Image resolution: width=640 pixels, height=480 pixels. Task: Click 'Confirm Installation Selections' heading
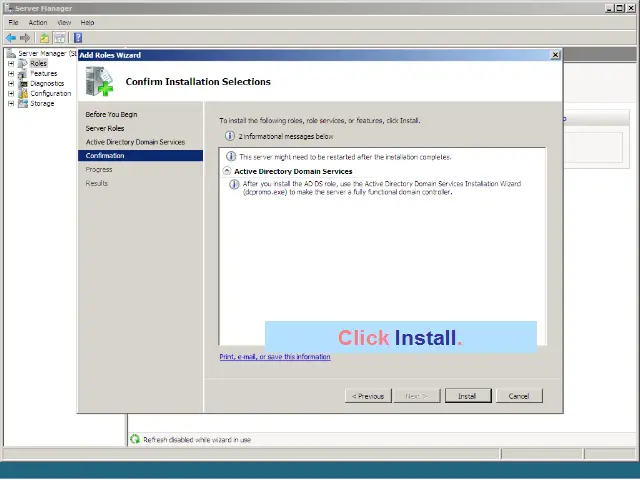(198, 82)
